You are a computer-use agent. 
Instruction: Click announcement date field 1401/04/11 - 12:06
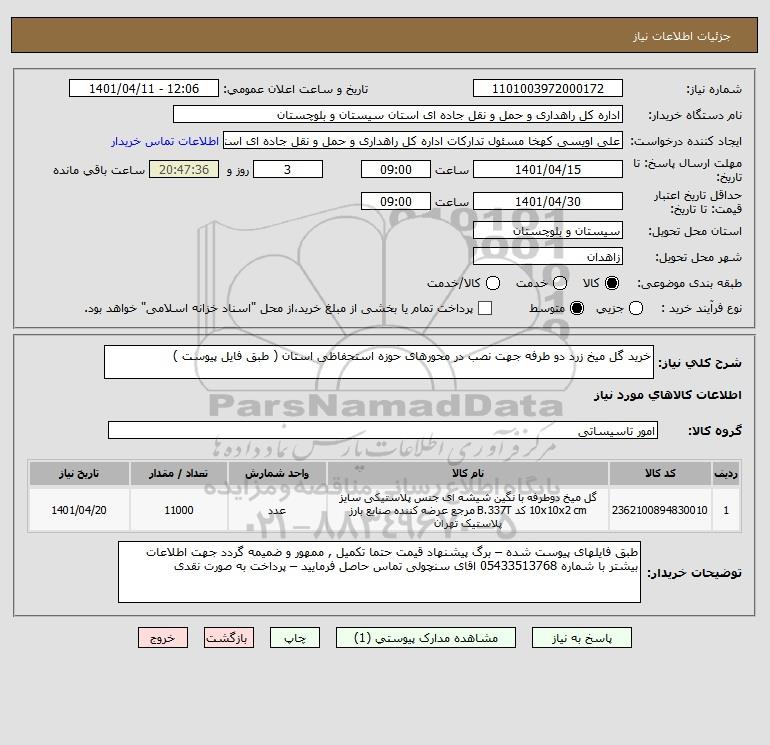click(144, 88)
